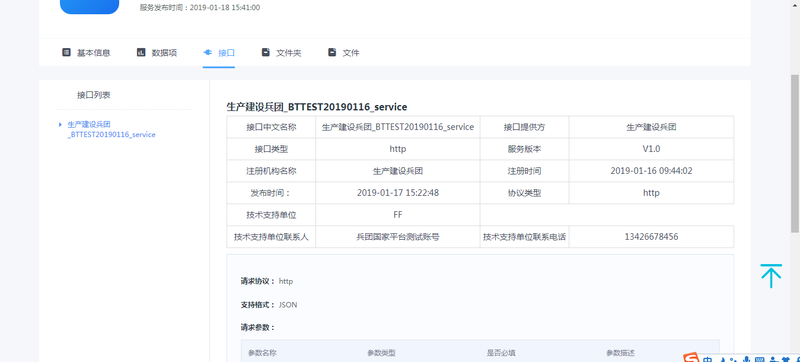Expand the arrow beside 生产建设兵团_BTTEST20190116_service in list

click(x=60, y=124)
